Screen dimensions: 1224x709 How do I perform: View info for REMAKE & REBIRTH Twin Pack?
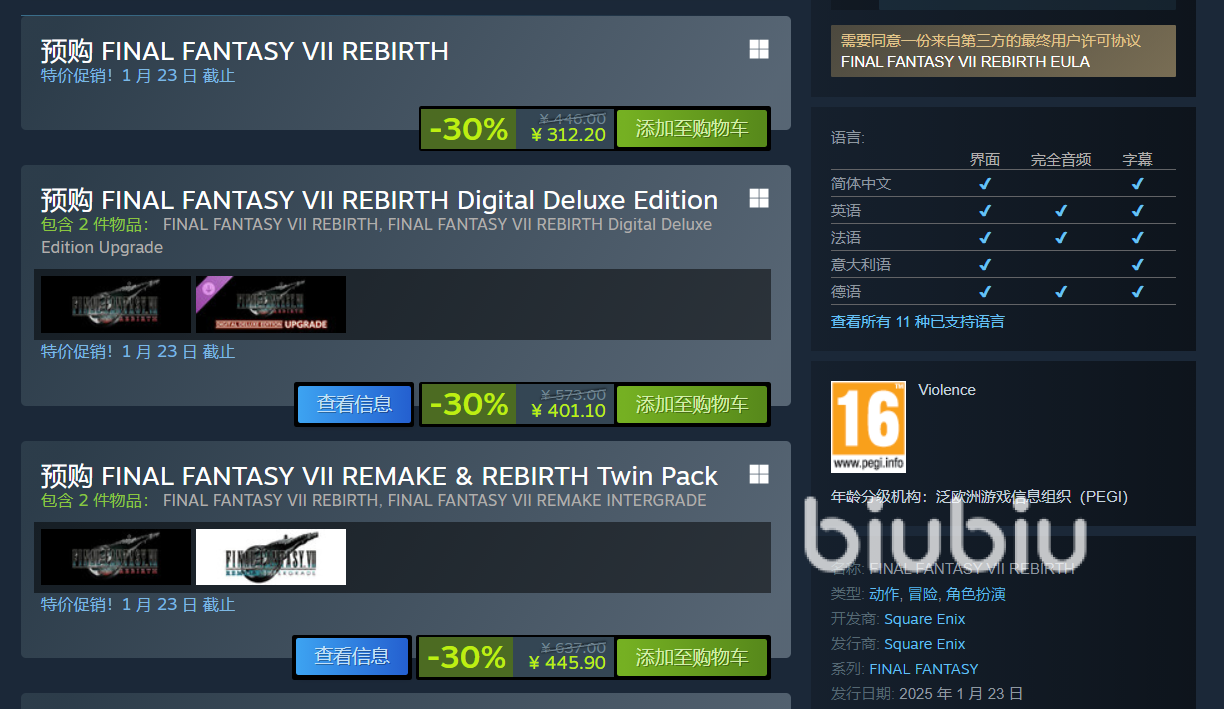pyautogui.click(x=353, y=656)
